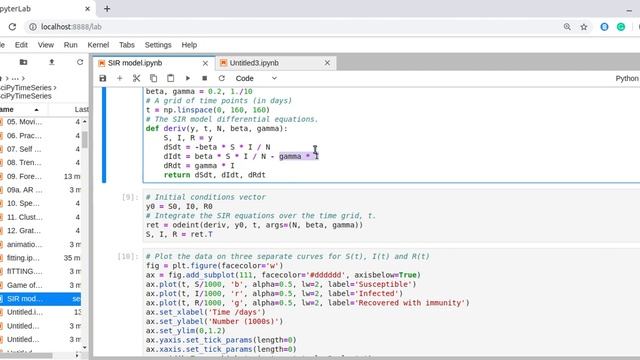Screen dimensions: 640x360
Task: Click the green Grammarly extension icon
Action: [621, 27]
